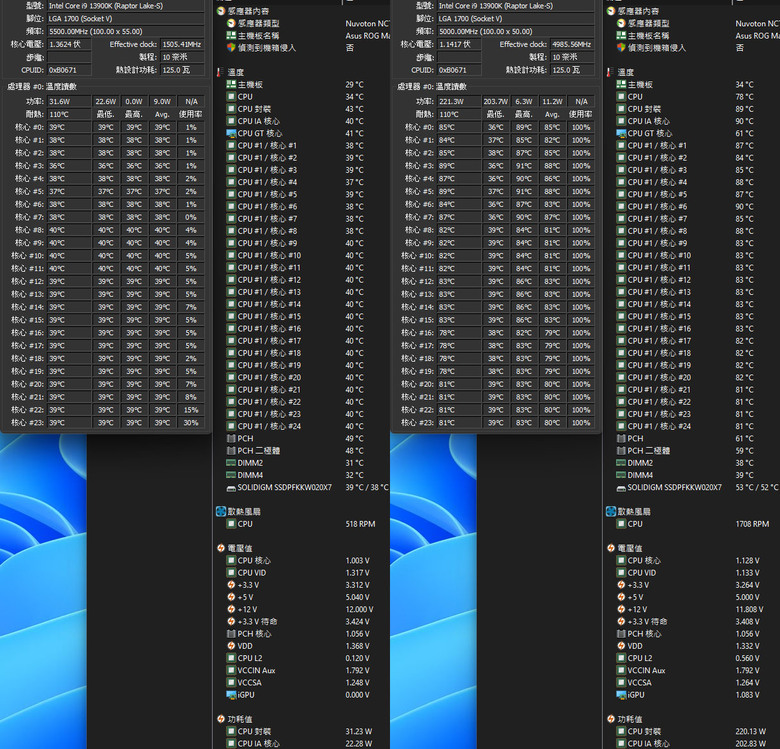Viewport: 780px width, 749px height.
Task: Click the VDD icon showing 1.332 V
Action: click(621, 646)
